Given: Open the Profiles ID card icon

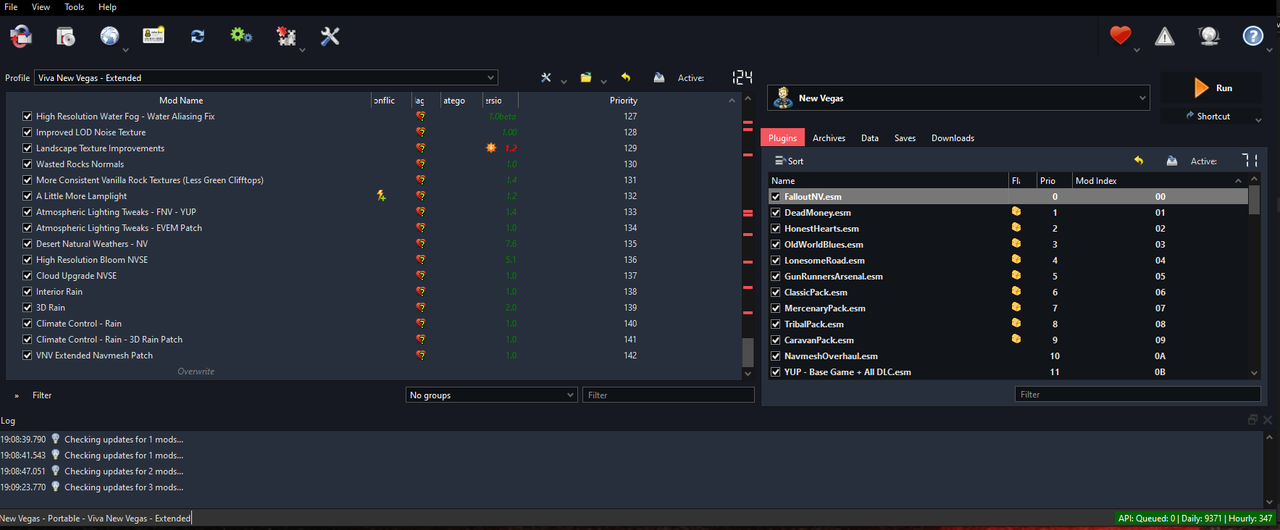Looking at the screenshot, I should pos(153,36).
